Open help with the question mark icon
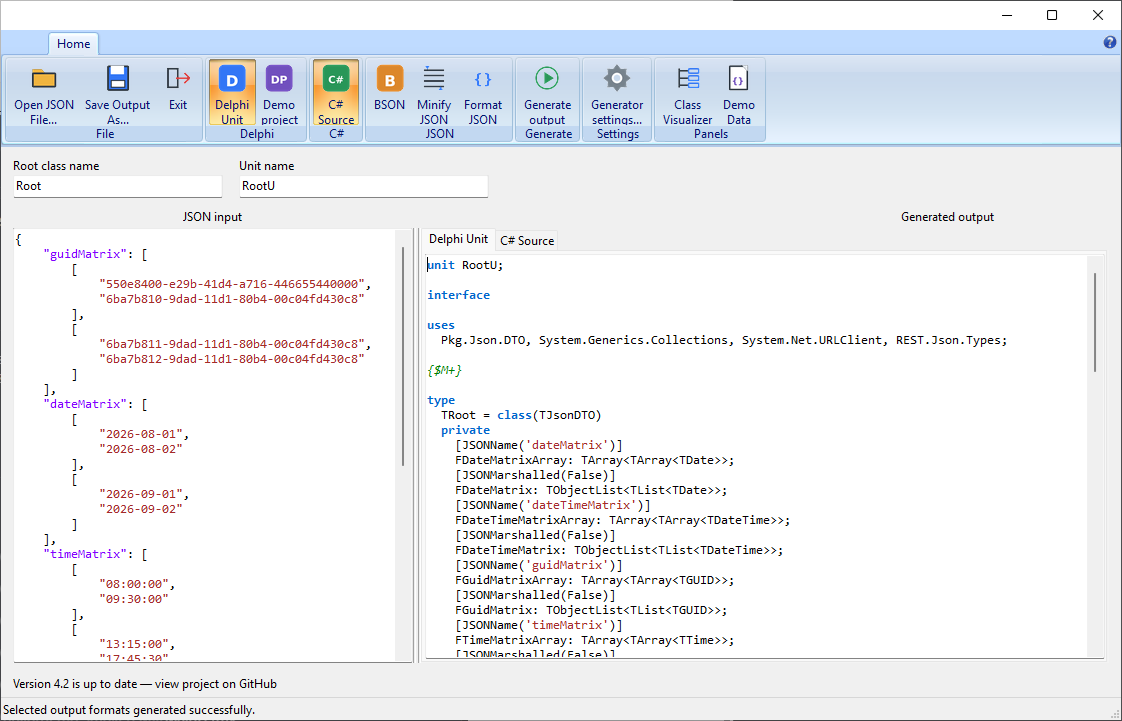Viewport: 1122px width, 721px height. point(1110,42)
